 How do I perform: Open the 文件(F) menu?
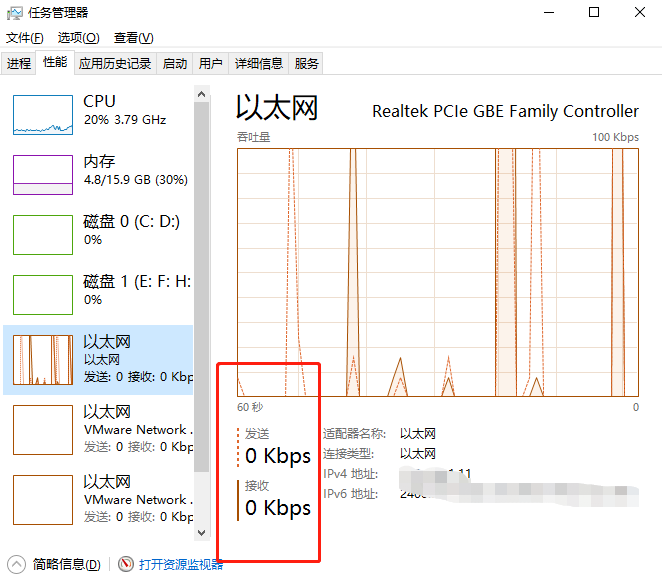[x=25, y=38]
